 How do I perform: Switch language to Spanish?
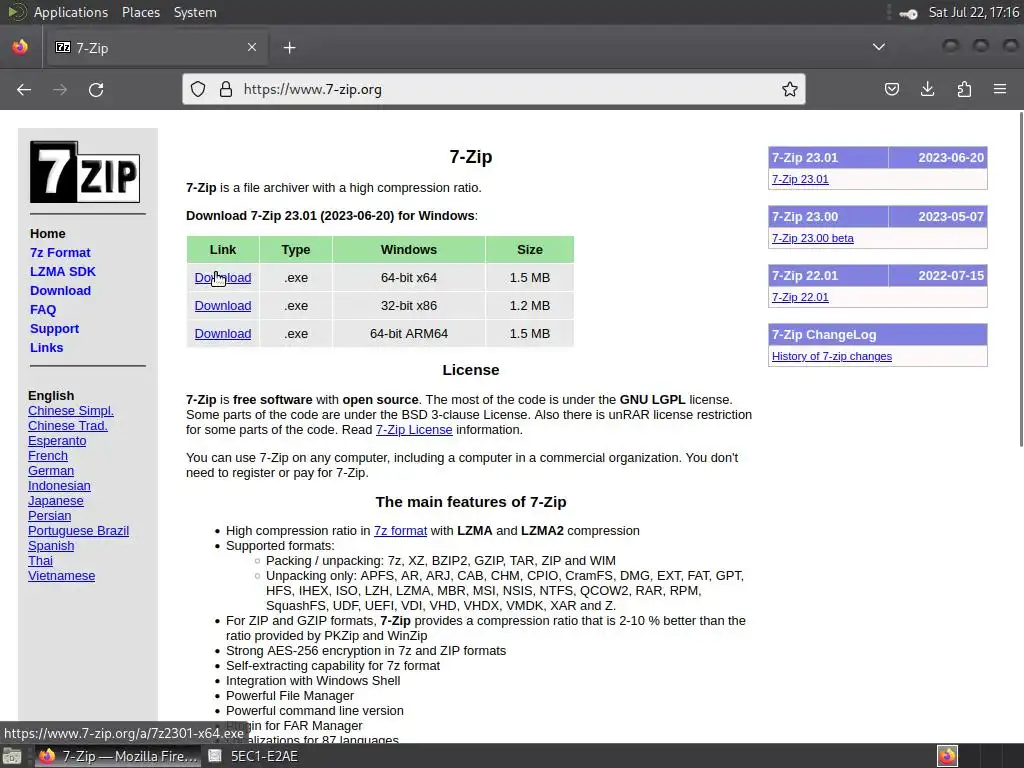point(51,546)
